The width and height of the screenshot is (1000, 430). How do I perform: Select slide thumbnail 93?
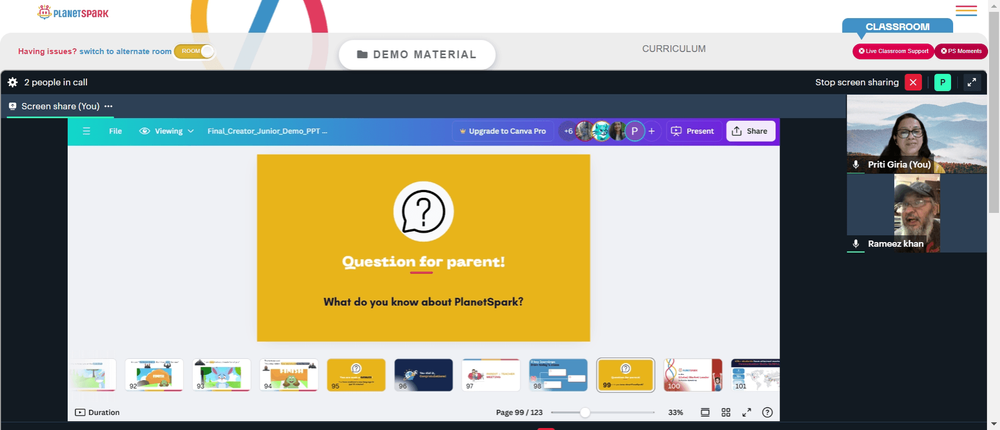click(222, 375)
